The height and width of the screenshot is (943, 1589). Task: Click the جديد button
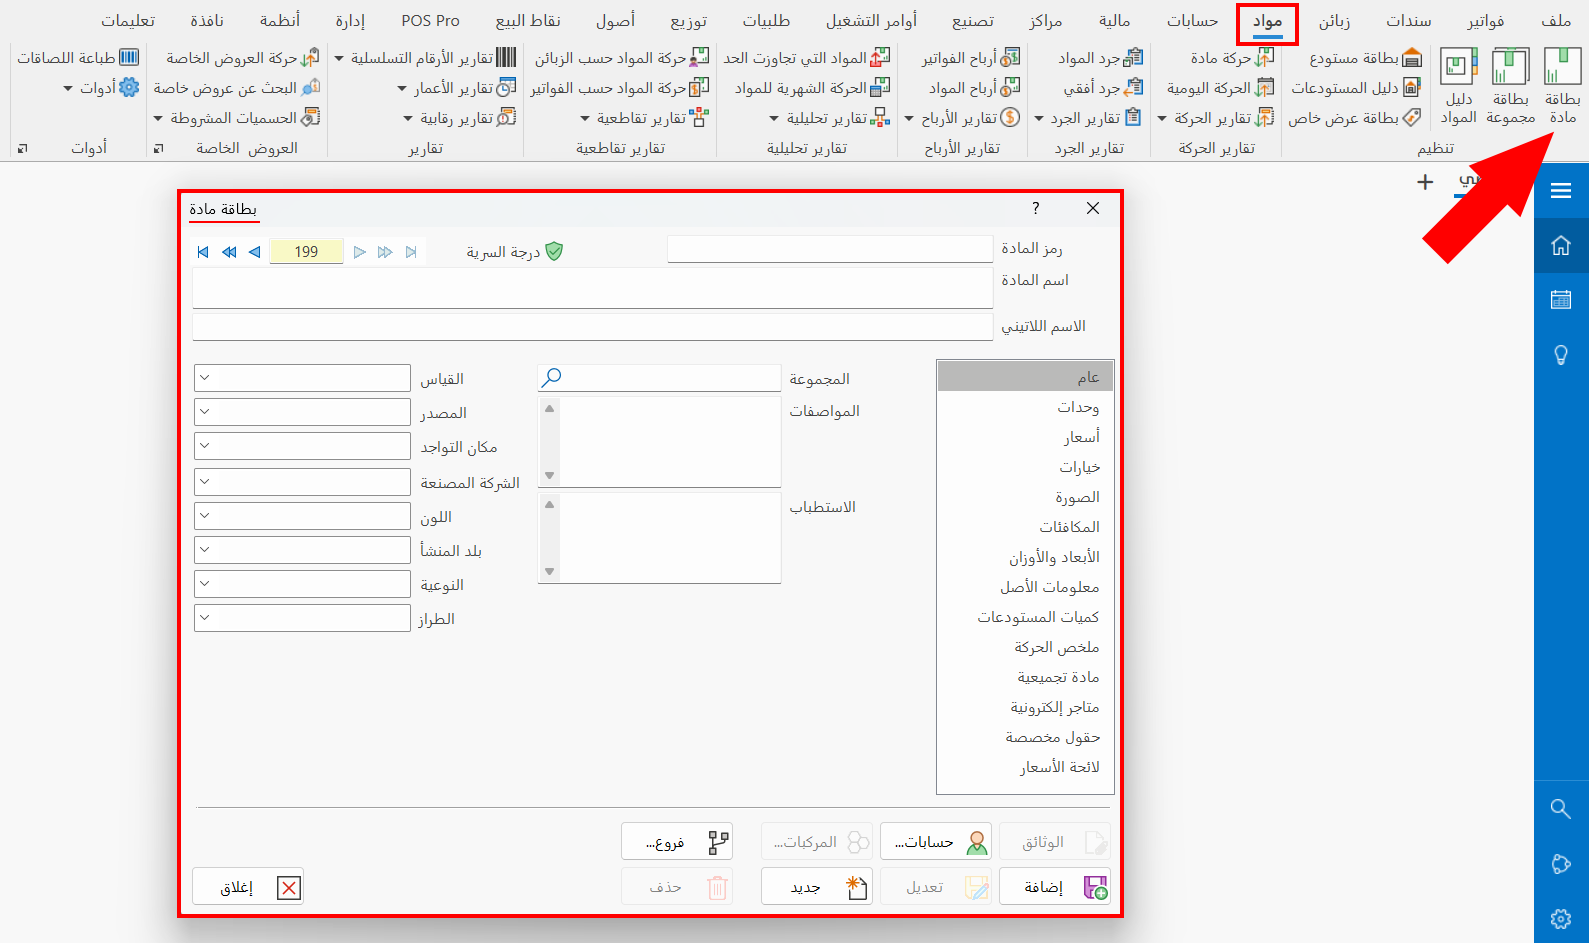[x=816, y=887]
